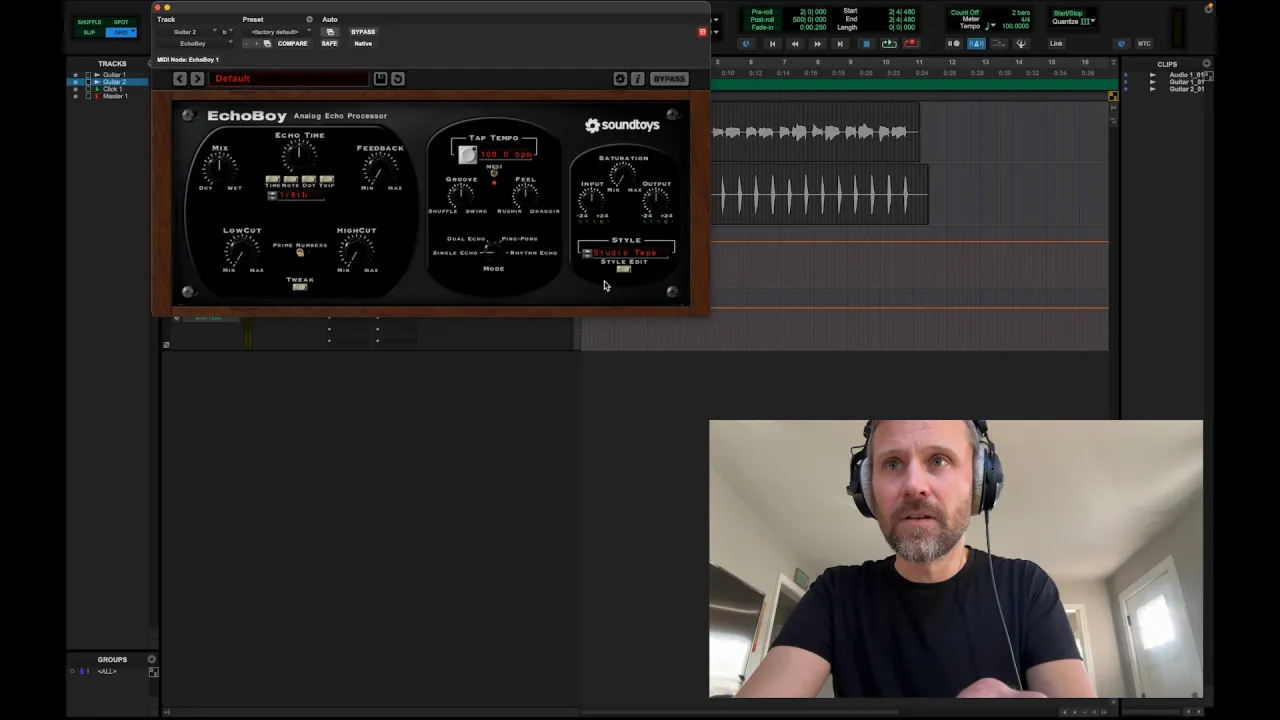Click the go-to-end transport button
Screen dimensions: 1280x720
click(x=840, y=43)
